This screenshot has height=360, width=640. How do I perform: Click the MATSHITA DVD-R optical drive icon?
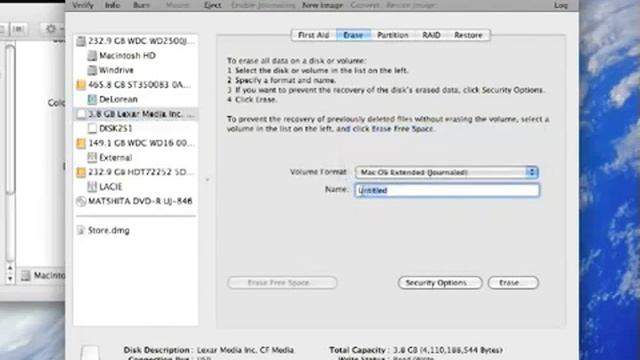point(81,201)
